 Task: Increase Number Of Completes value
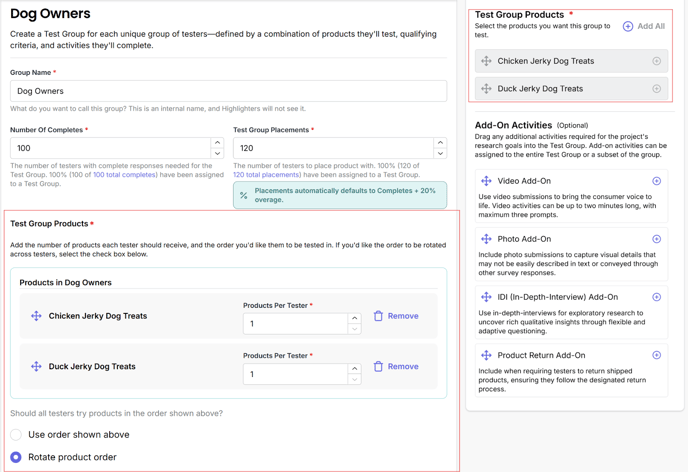(x=217, y=143)
